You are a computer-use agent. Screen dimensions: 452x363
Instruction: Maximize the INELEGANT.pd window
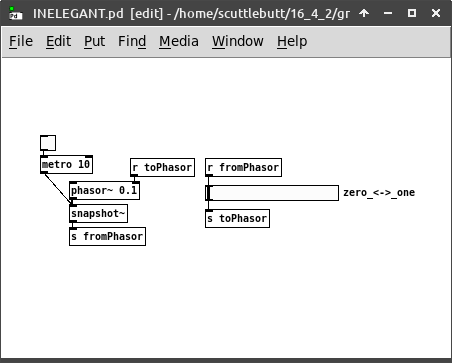(x=412, y=13)
